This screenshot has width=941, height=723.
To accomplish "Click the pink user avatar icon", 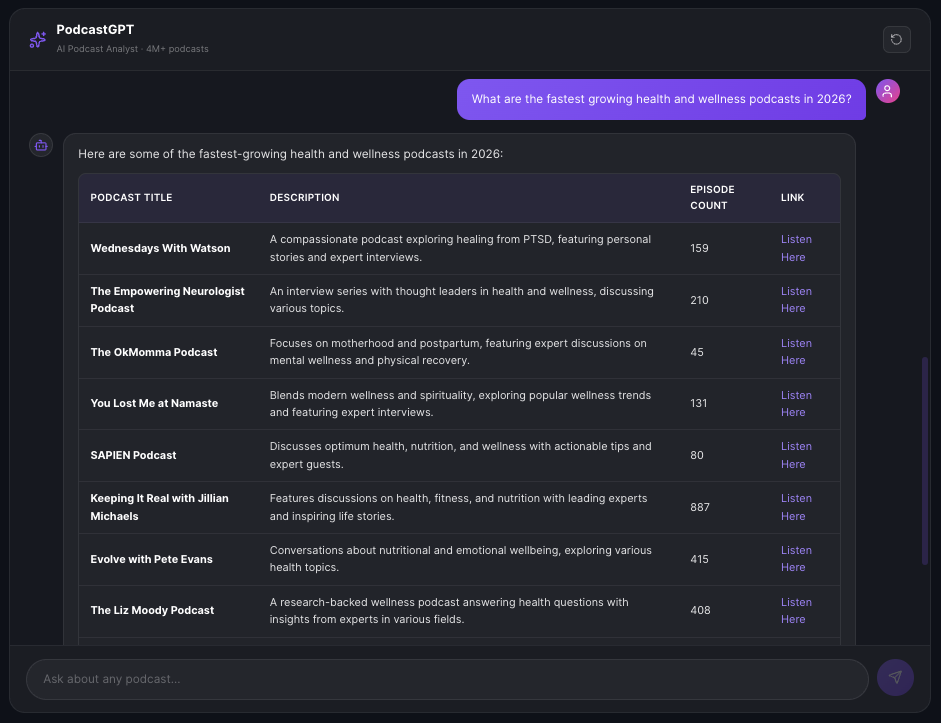I will (x=888, y=91).
